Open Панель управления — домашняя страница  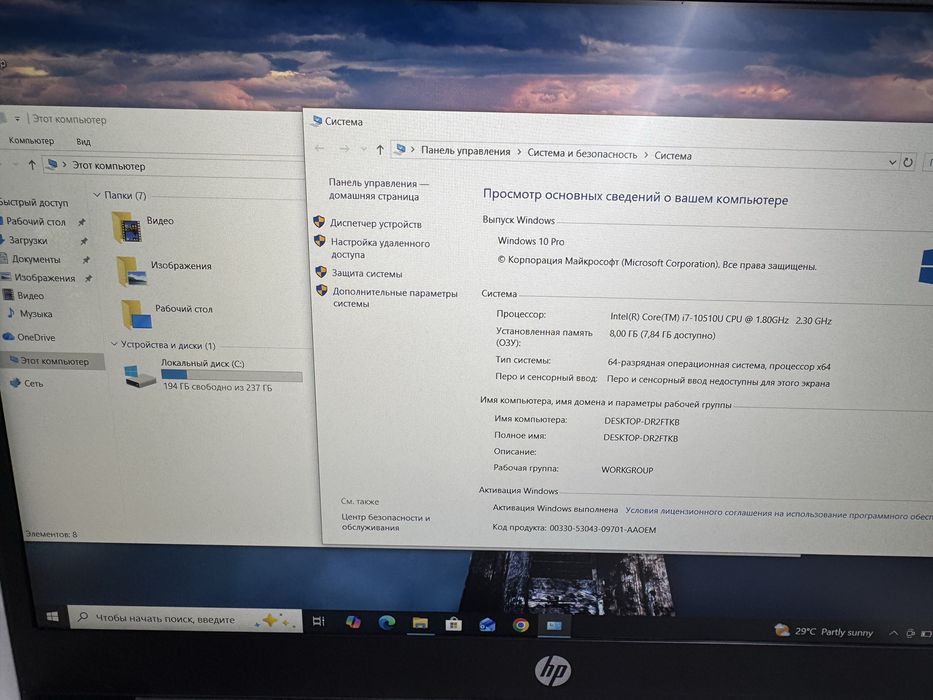click(x=378, y=190)
